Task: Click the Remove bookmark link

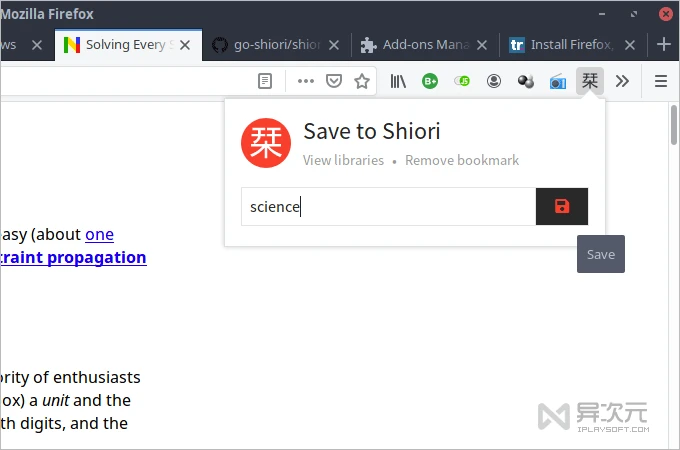Action: tap(462, 160)
